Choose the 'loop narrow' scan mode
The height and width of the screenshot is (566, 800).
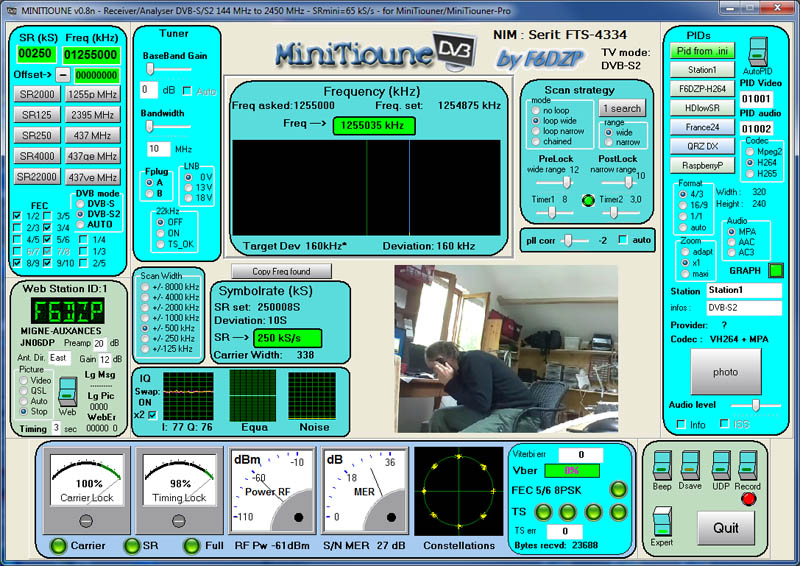coord(536,131)
